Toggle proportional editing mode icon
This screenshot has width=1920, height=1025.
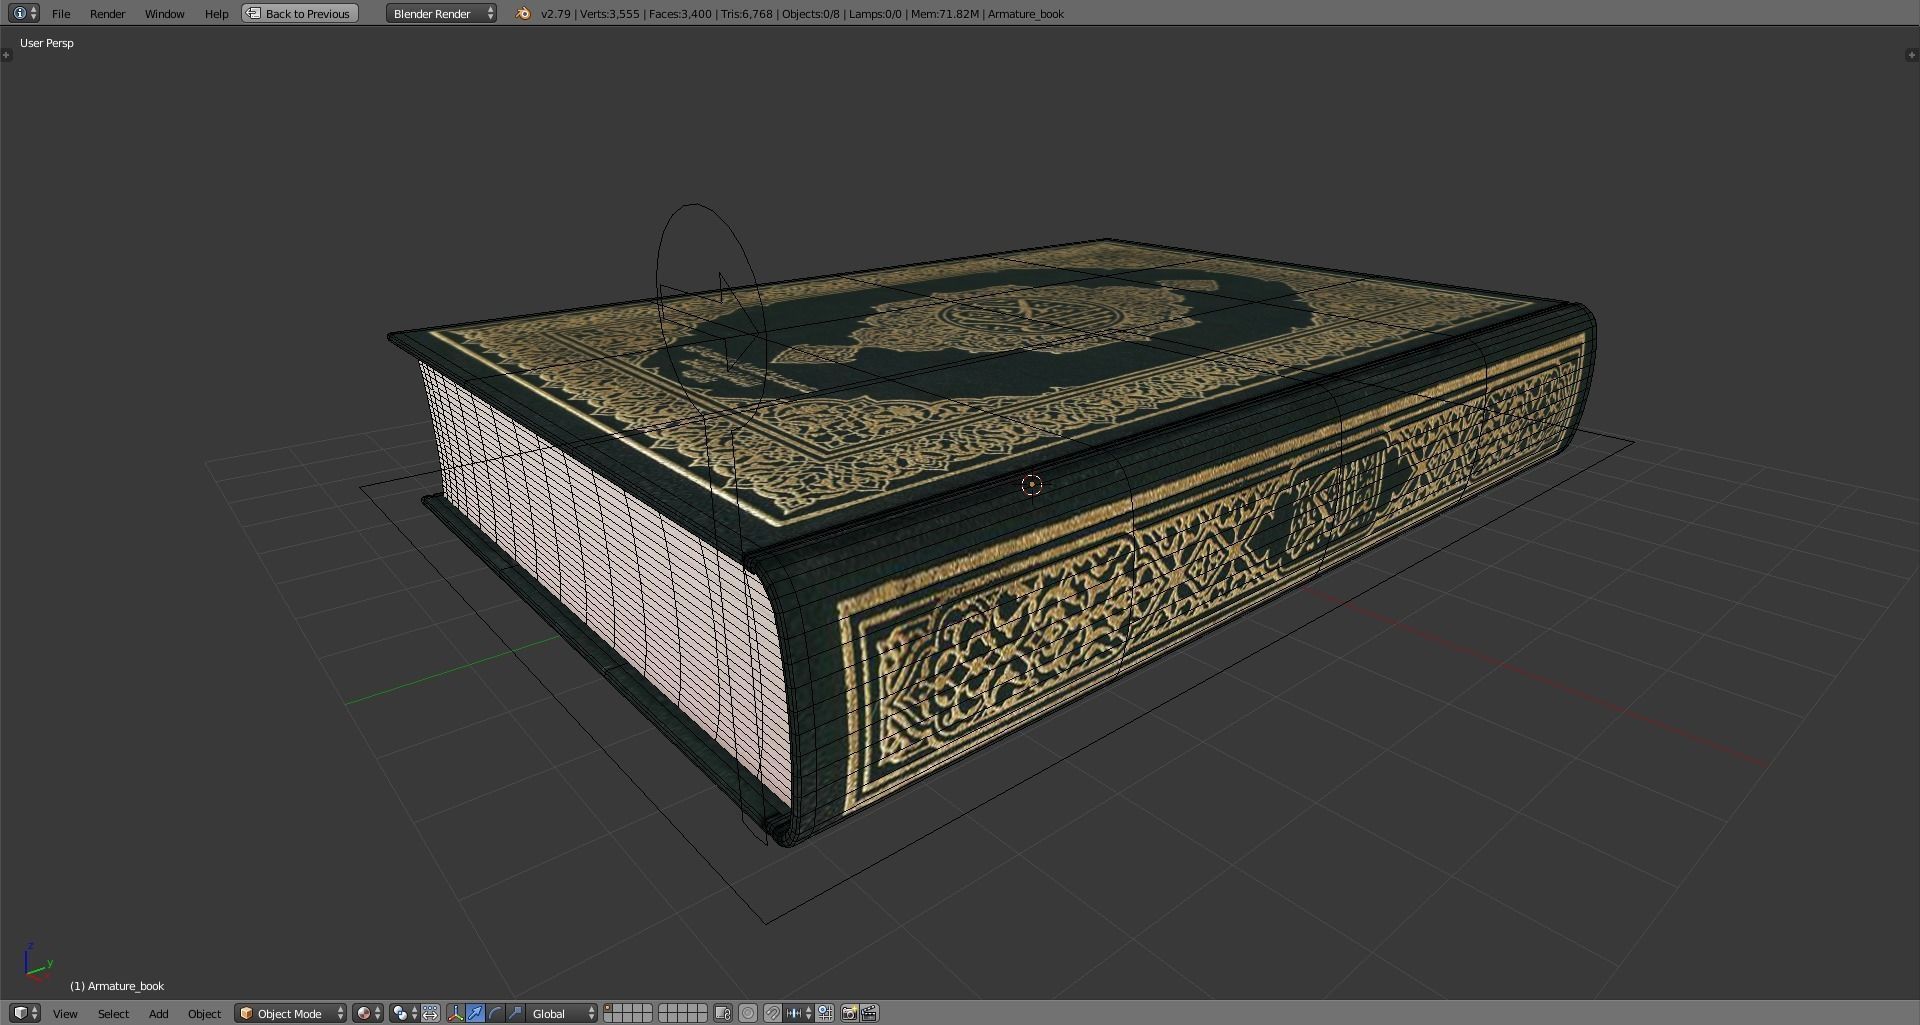point(747,1013)
